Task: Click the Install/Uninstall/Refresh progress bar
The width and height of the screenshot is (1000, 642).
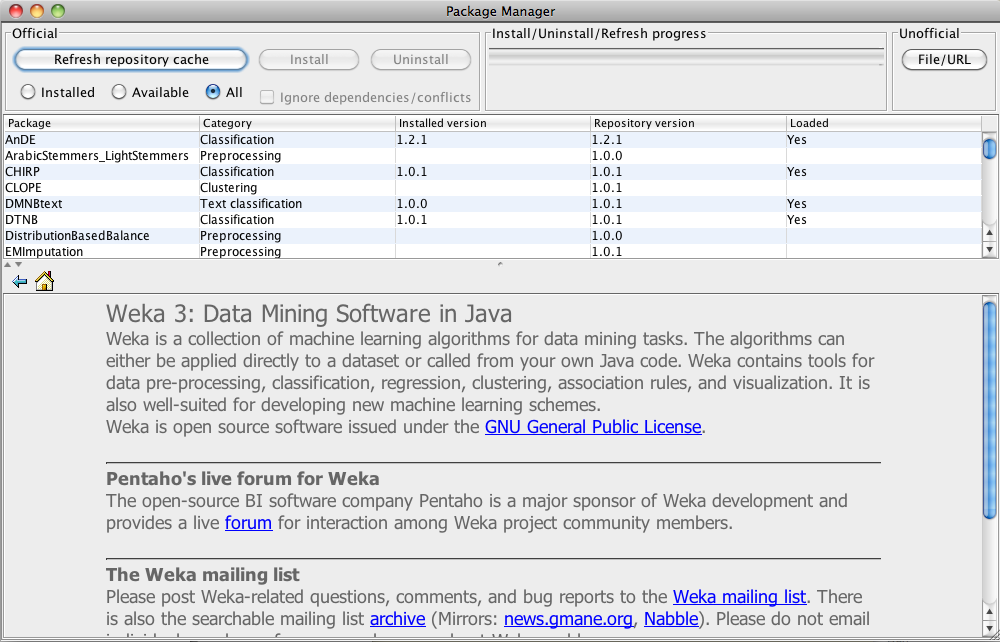Action: pos(686,58)
